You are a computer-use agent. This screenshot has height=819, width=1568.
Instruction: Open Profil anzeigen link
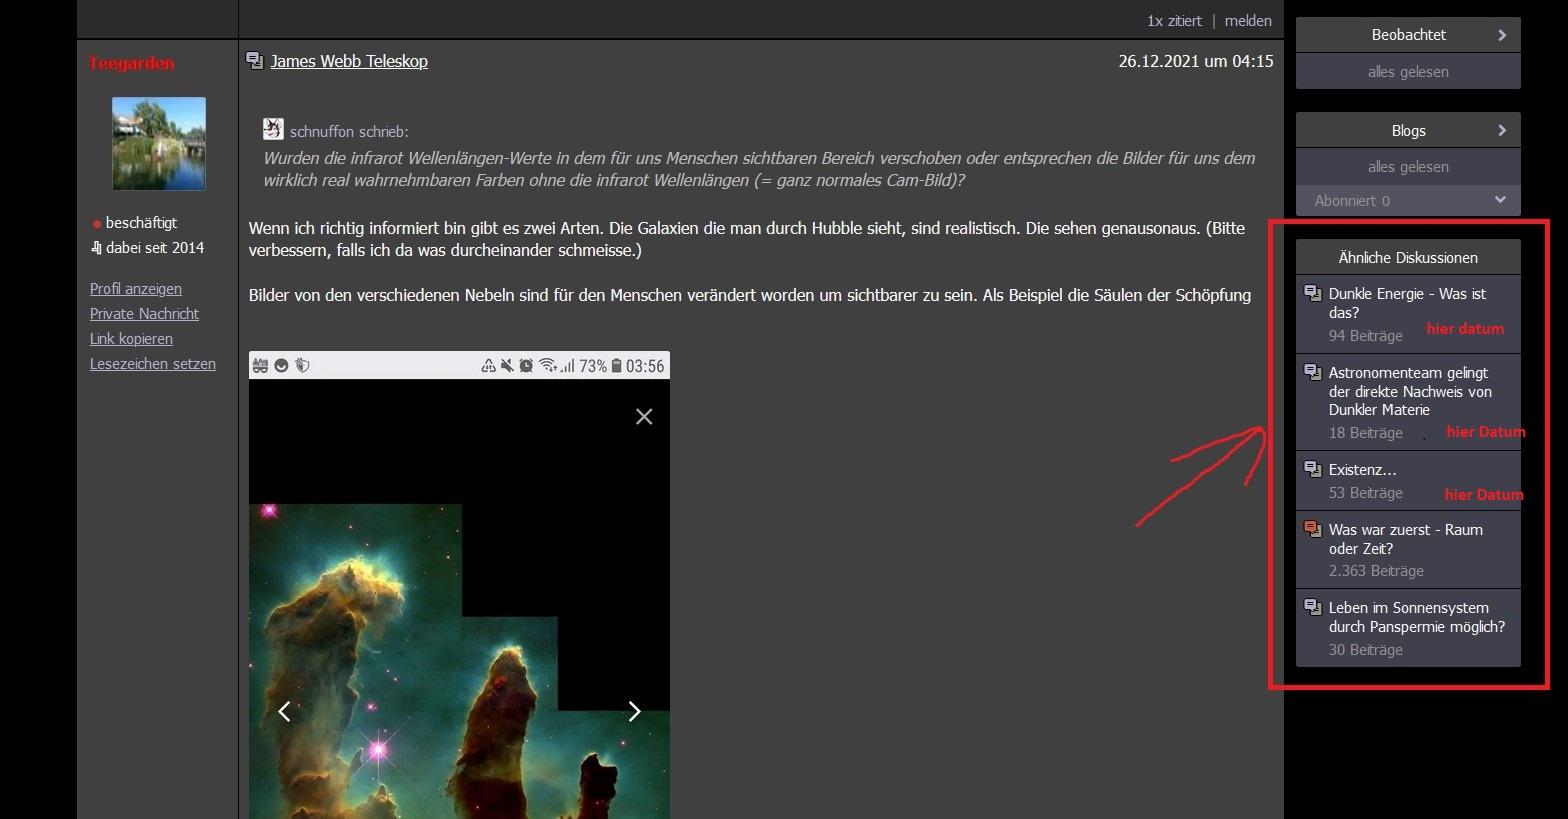click(x=136, y=289)
